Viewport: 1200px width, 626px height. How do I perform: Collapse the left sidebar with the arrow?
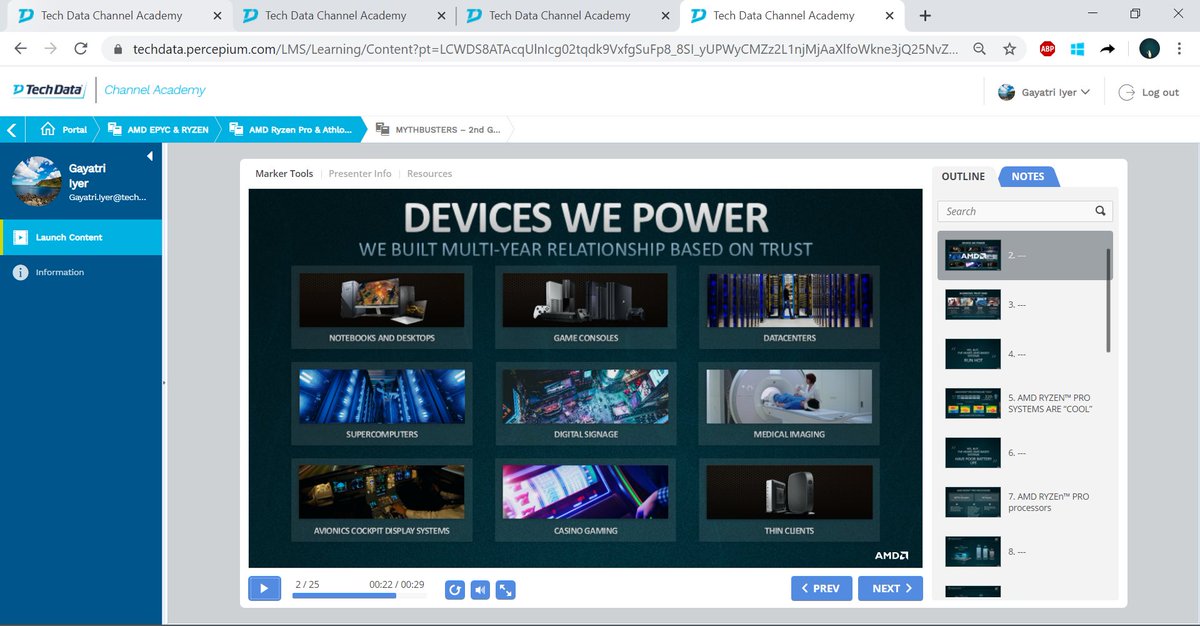coord(150,156)
